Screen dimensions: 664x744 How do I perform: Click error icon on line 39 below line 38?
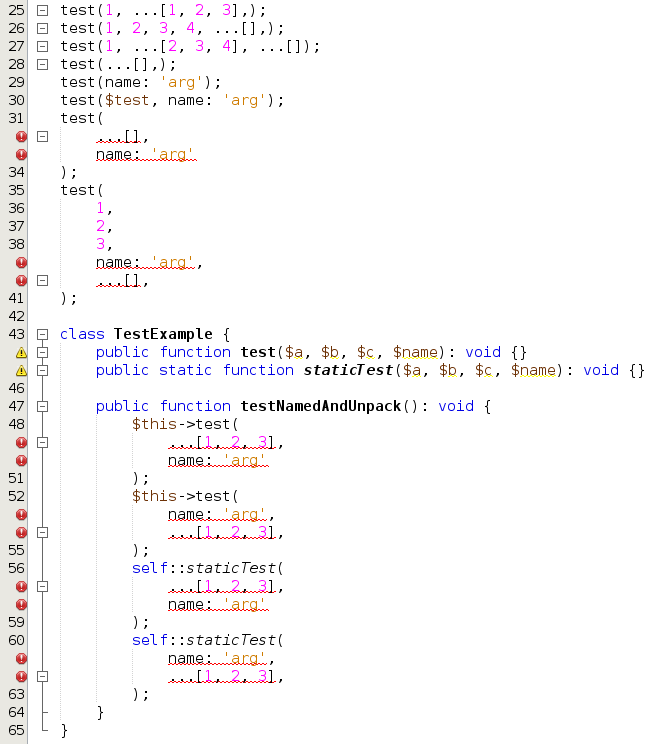click(x=21, y=263)
